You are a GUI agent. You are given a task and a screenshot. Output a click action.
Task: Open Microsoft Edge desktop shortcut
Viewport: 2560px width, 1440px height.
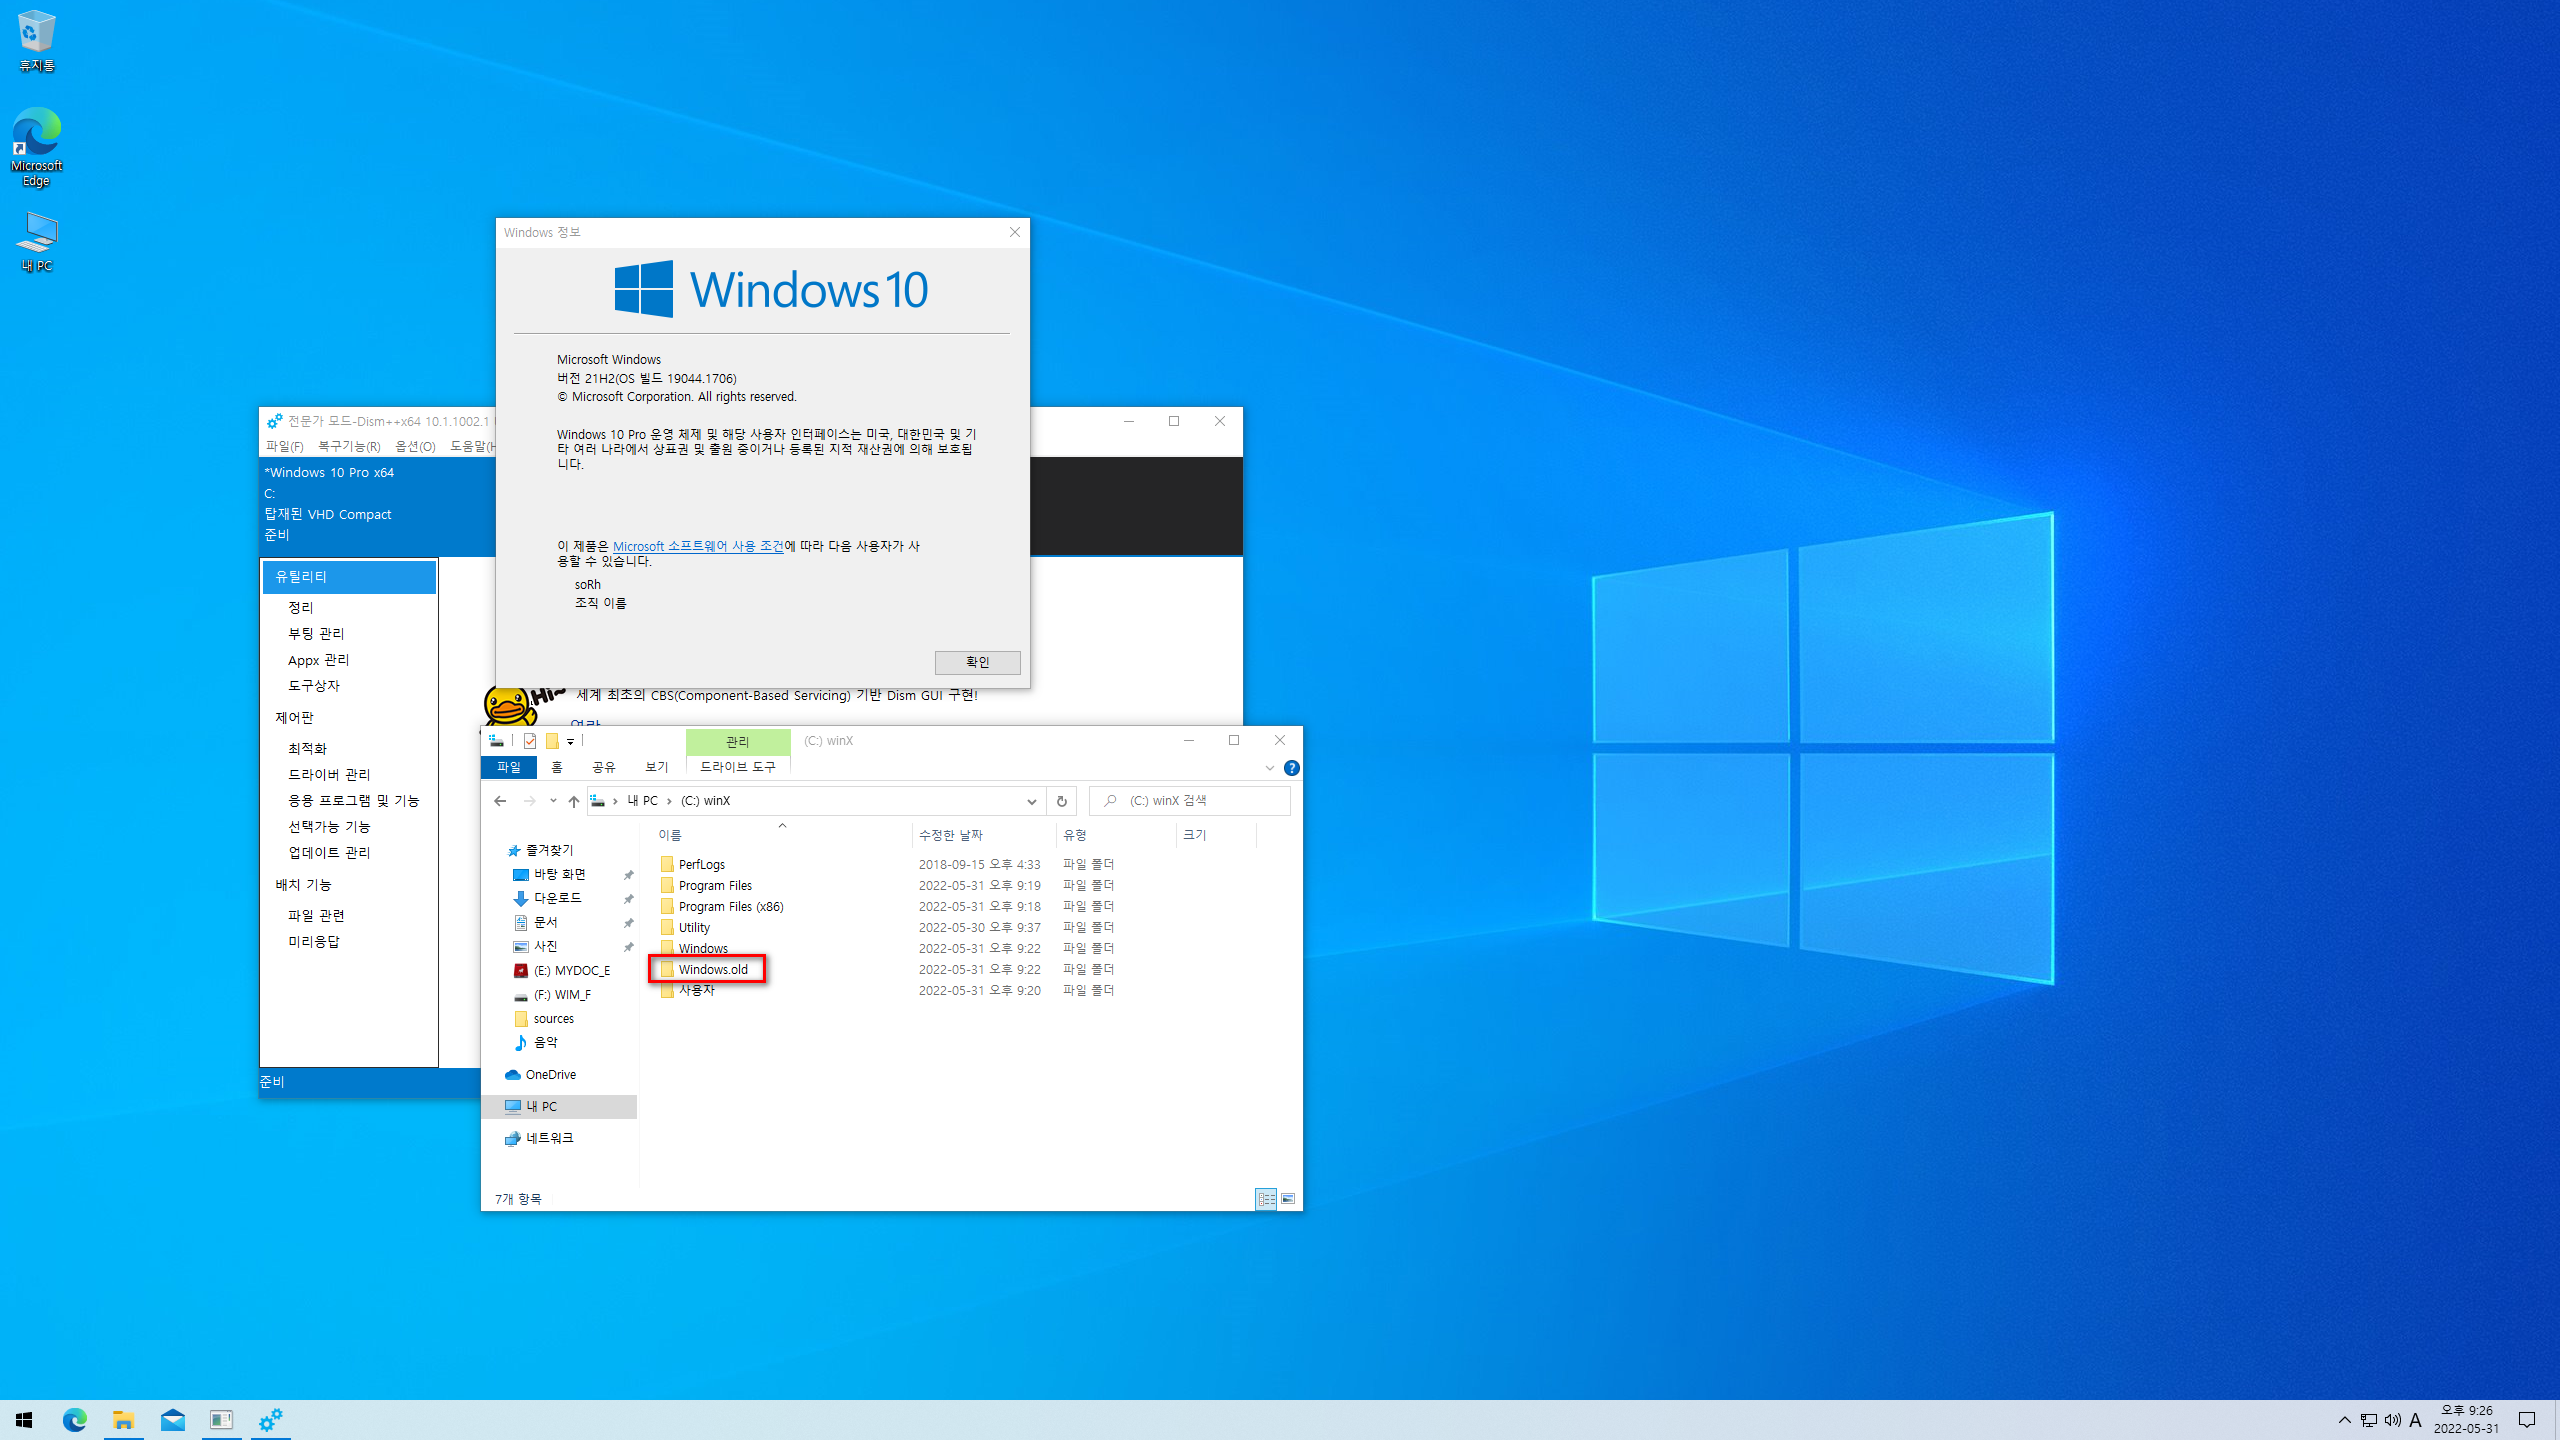[x=36, y=147]
